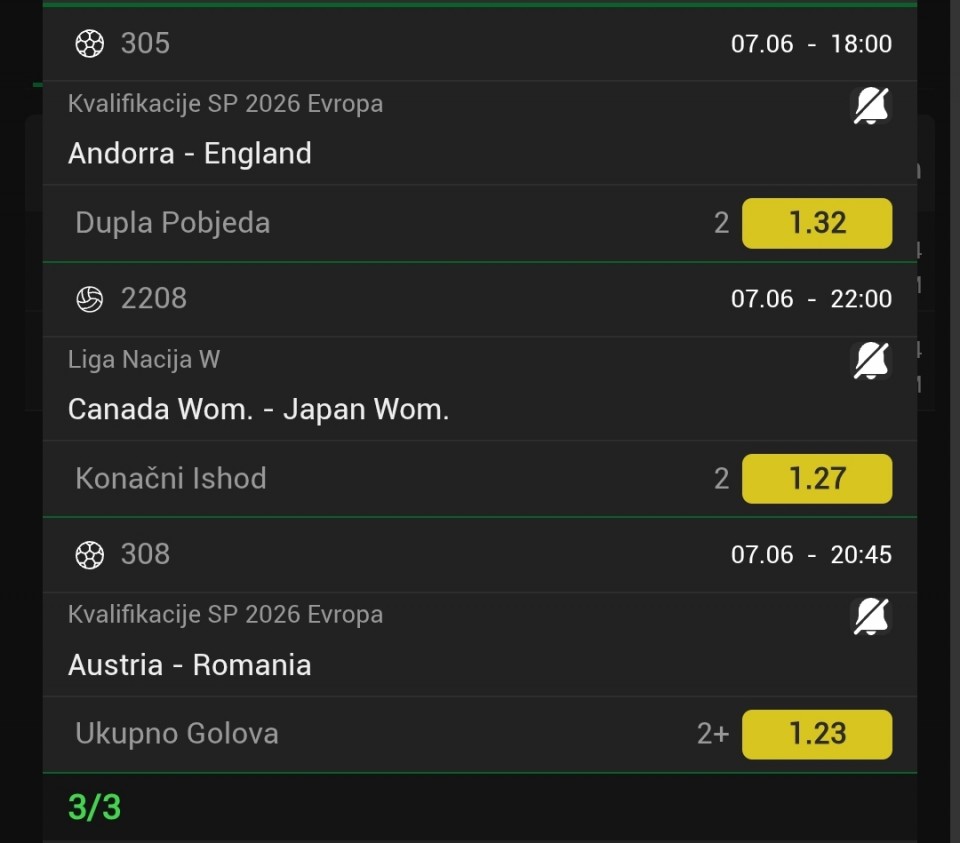Open the Austria - Romania match
The height and width of the screenshot is (843, 960).
190,665
